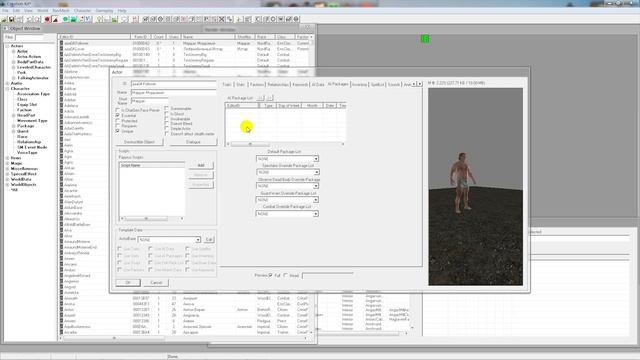This screenshot has width=640, height=360.
Task: Toggle the Protected checkbox
Action: [x=118, y=121]
